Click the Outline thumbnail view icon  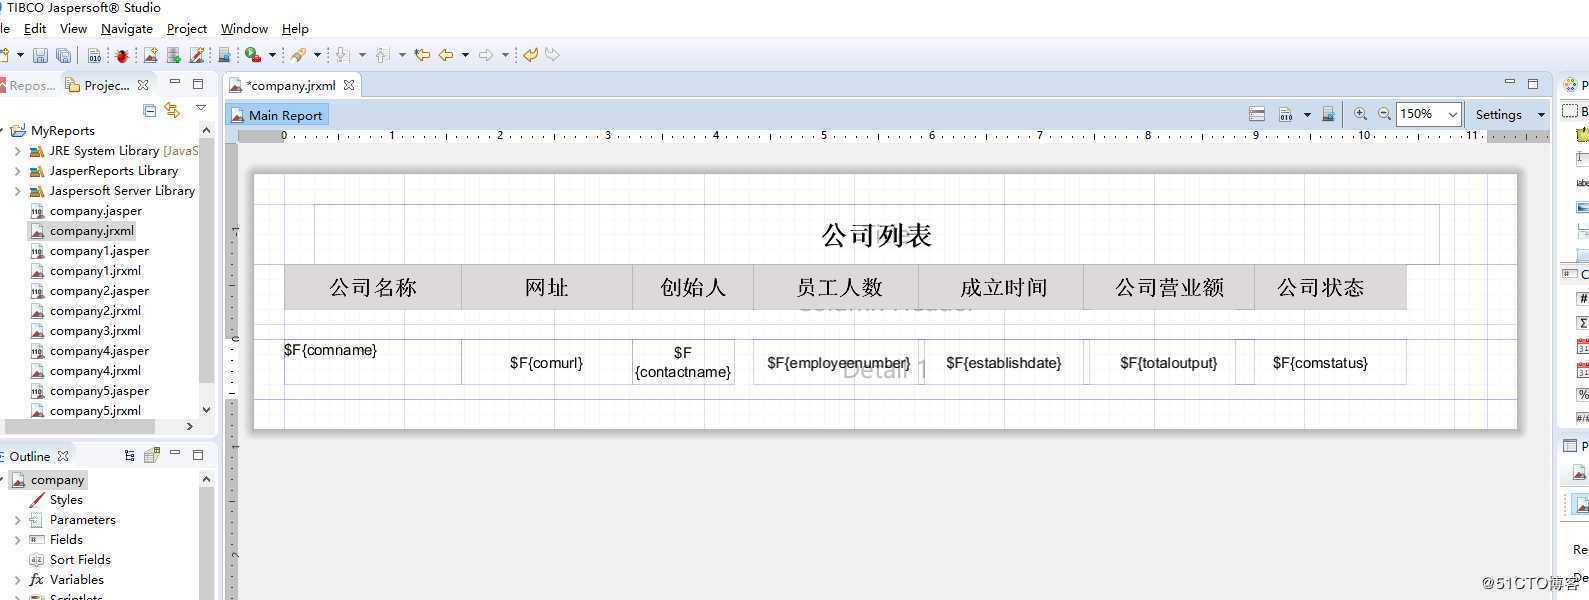tap(152, 456)
